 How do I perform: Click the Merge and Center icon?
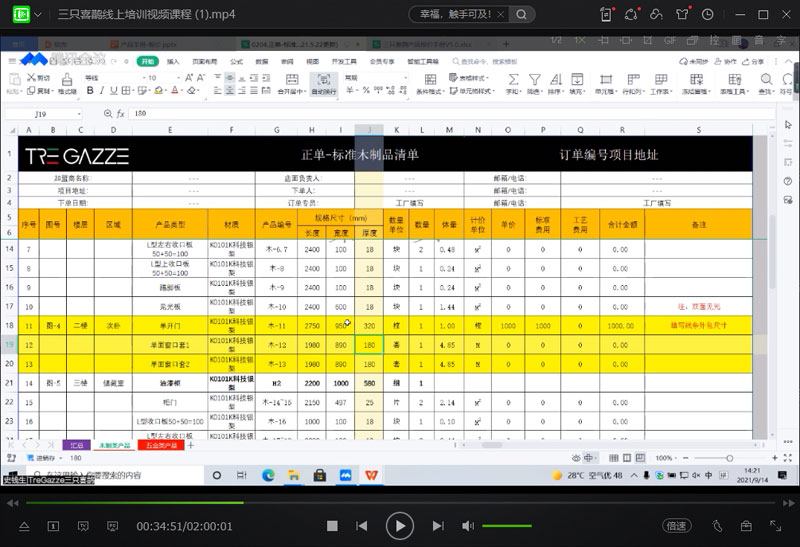click(292, 79)
